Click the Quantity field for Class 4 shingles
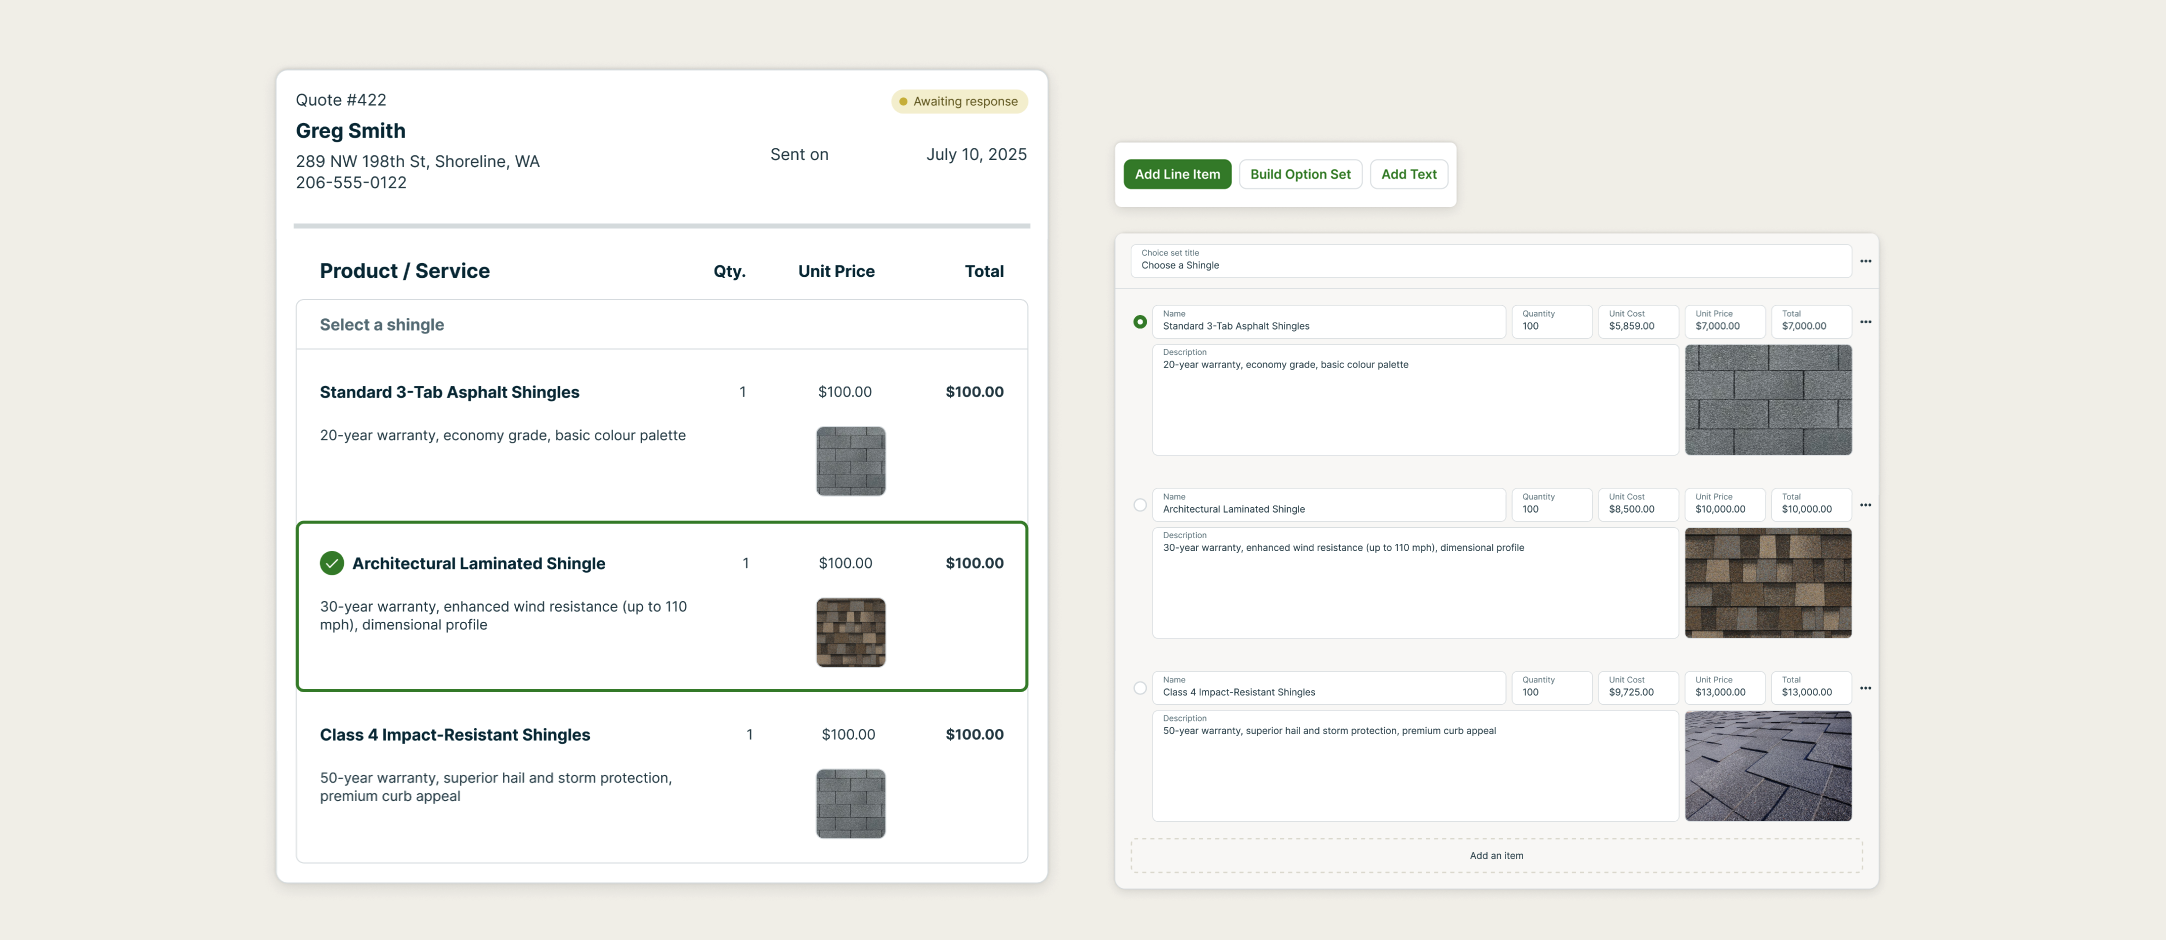 (1551, 688)
